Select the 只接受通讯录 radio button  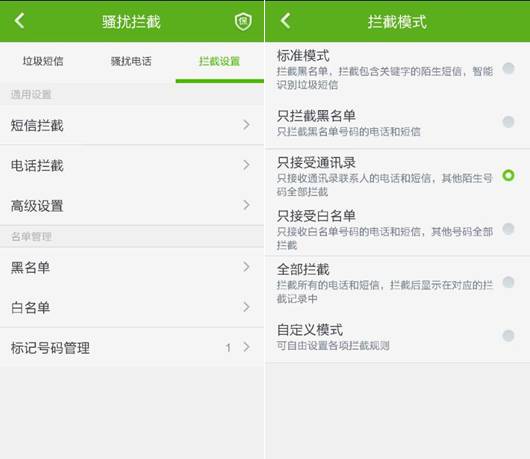[x=508, y=175]
